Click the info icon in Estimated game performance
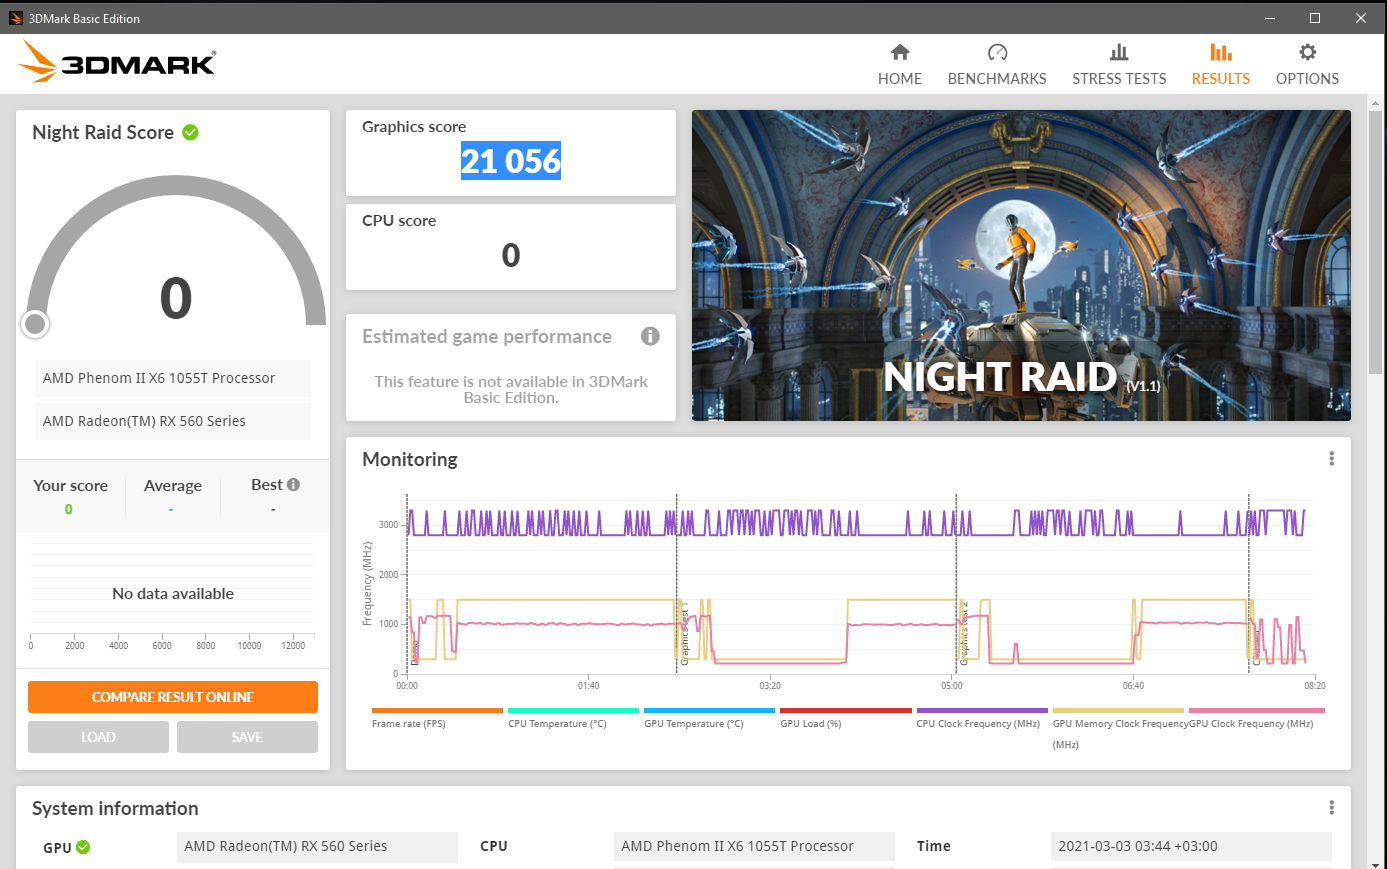Screen dimensions: 1387x869 coord(650,336)
